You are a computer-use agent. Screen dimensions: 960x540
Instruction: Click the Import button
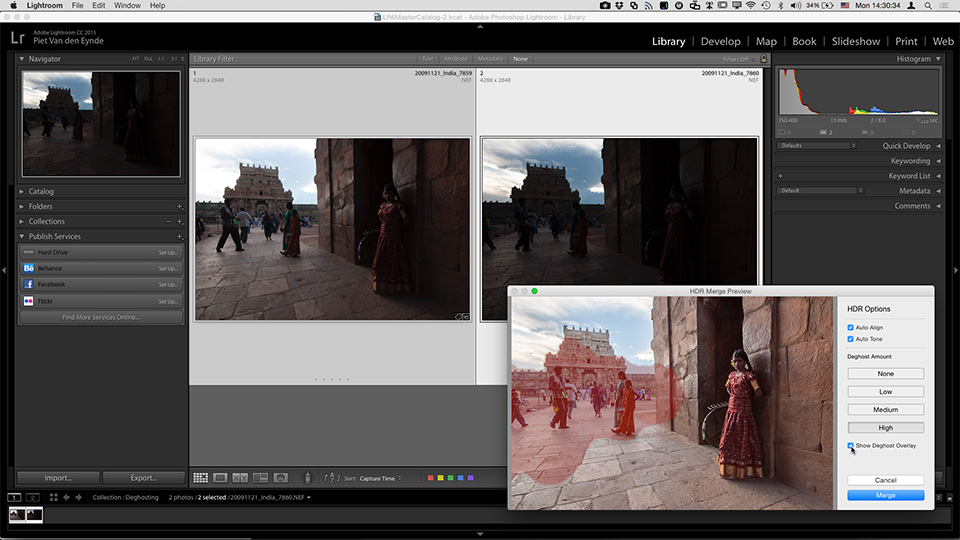point(58,478)
